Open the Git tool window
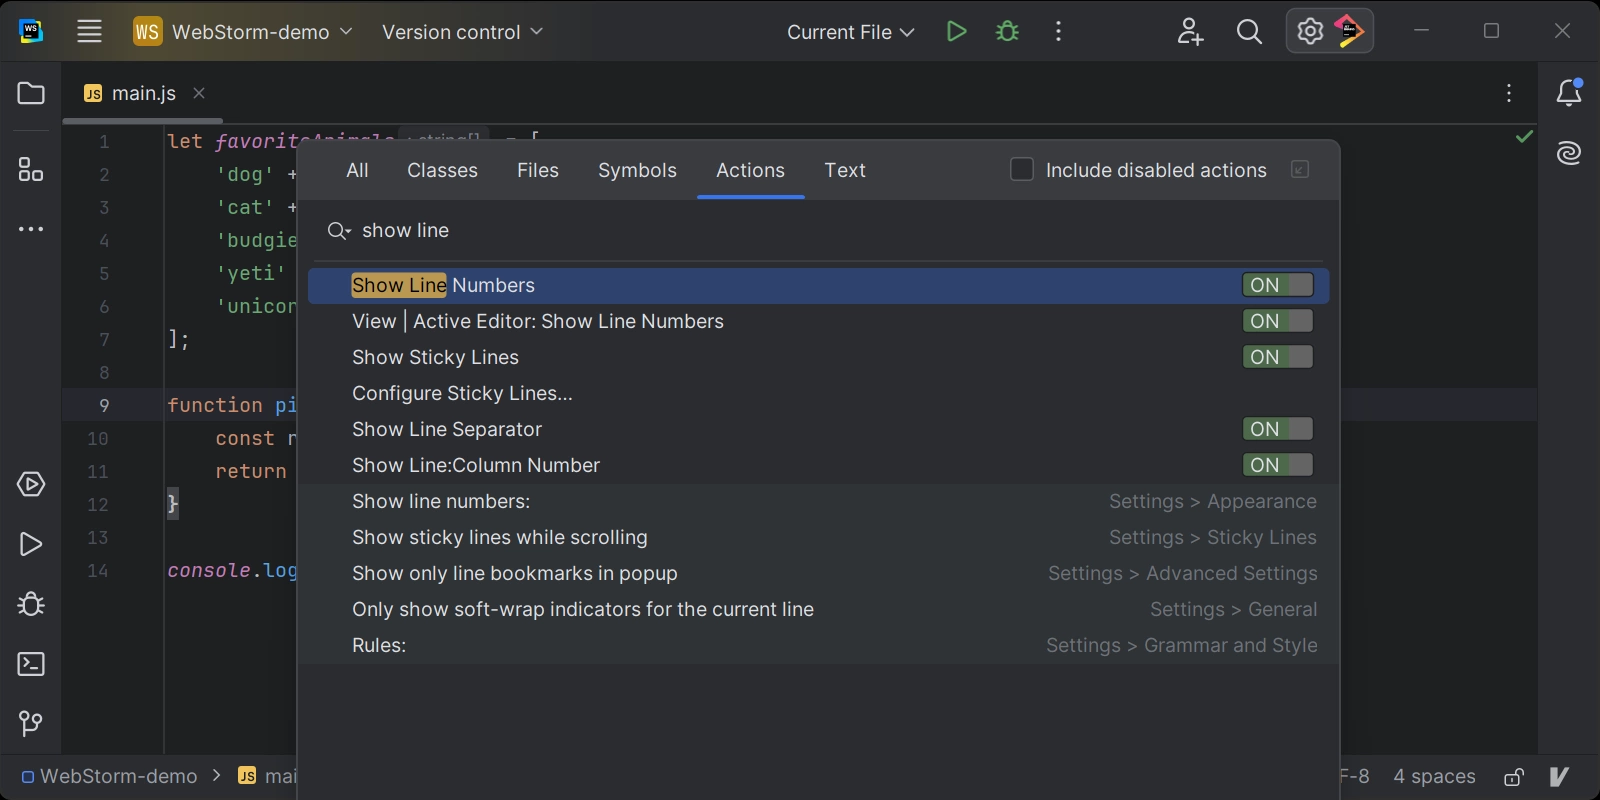The height and width of the screenshot is (800, 1600). [31, 723]
